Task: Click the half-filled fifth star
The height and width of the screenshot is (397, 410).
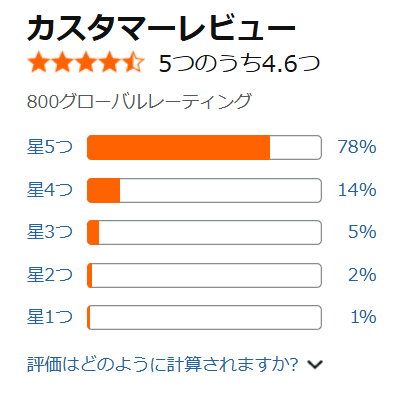Action: (134, 62)
